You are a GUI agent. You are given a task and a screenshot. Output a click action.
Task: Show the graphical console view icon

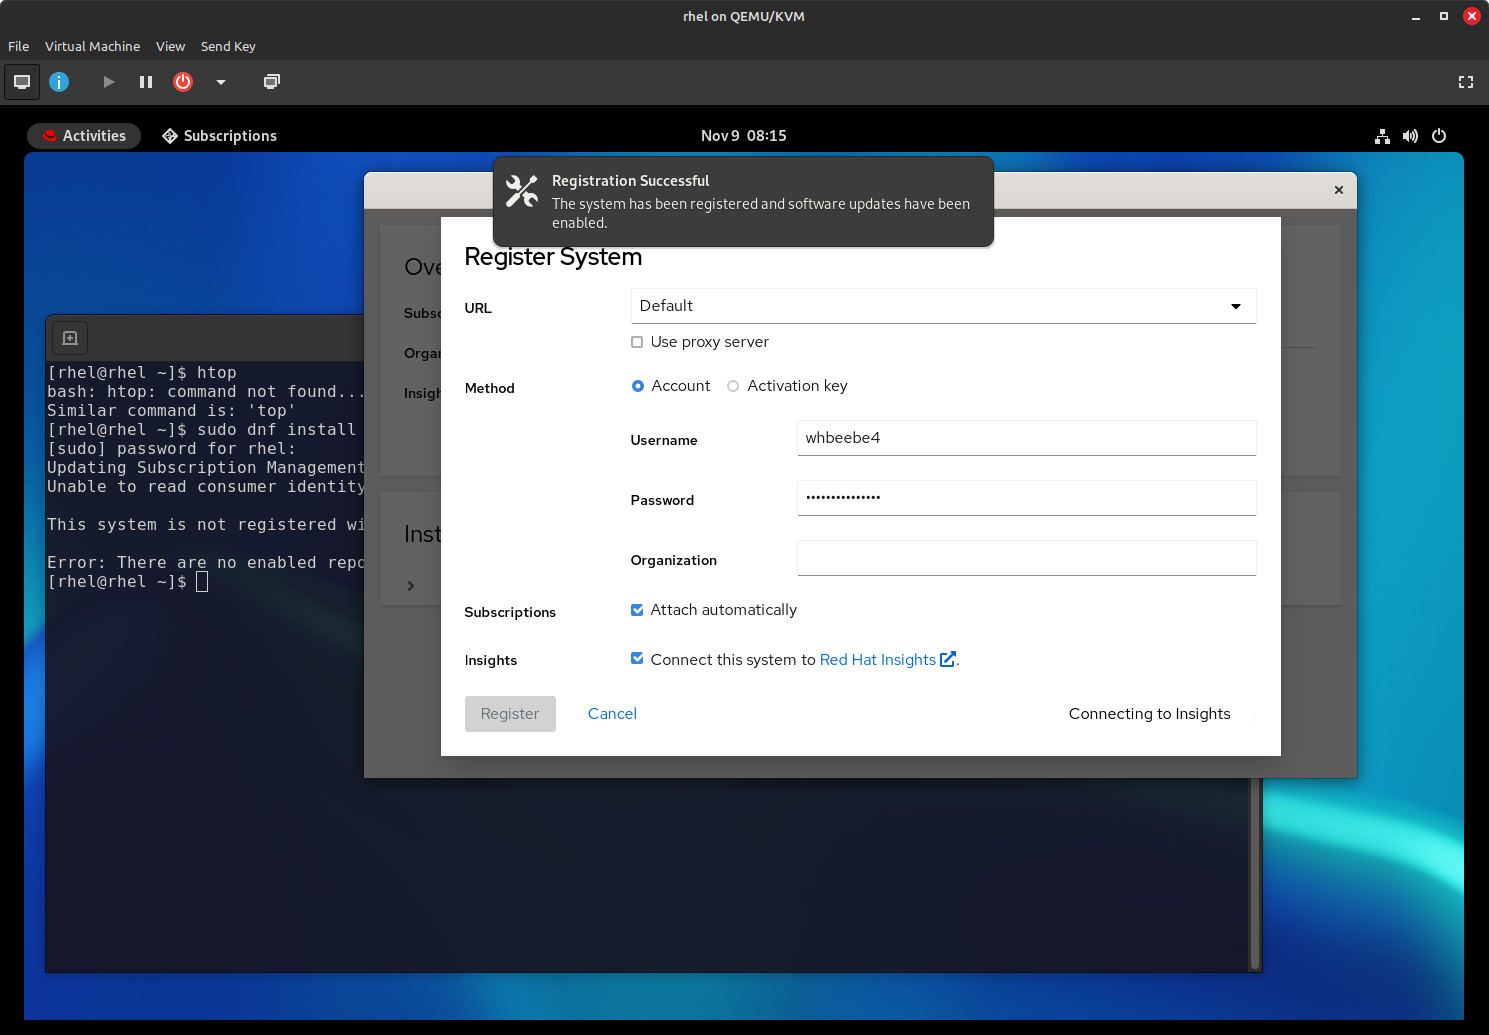22,82
